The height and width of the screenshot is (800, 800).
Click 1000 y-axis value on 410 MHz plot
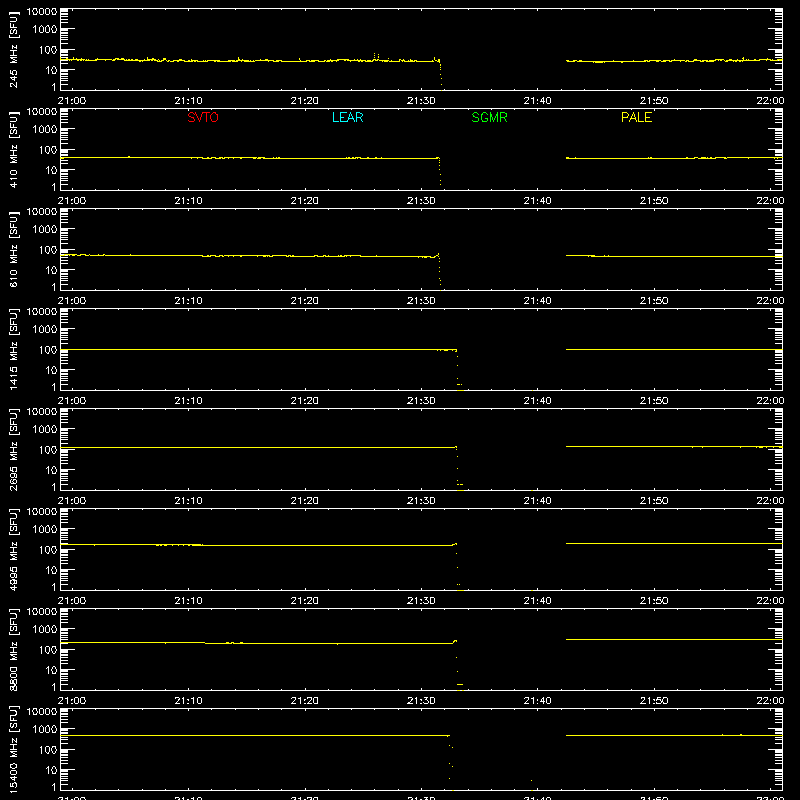[45, 130]
